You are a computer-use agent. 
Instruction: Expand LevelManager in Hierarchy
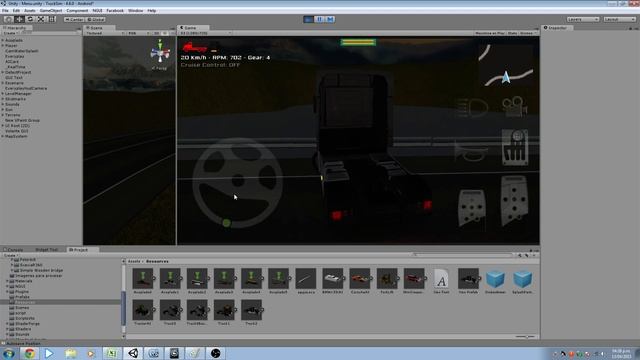point(3,93)
